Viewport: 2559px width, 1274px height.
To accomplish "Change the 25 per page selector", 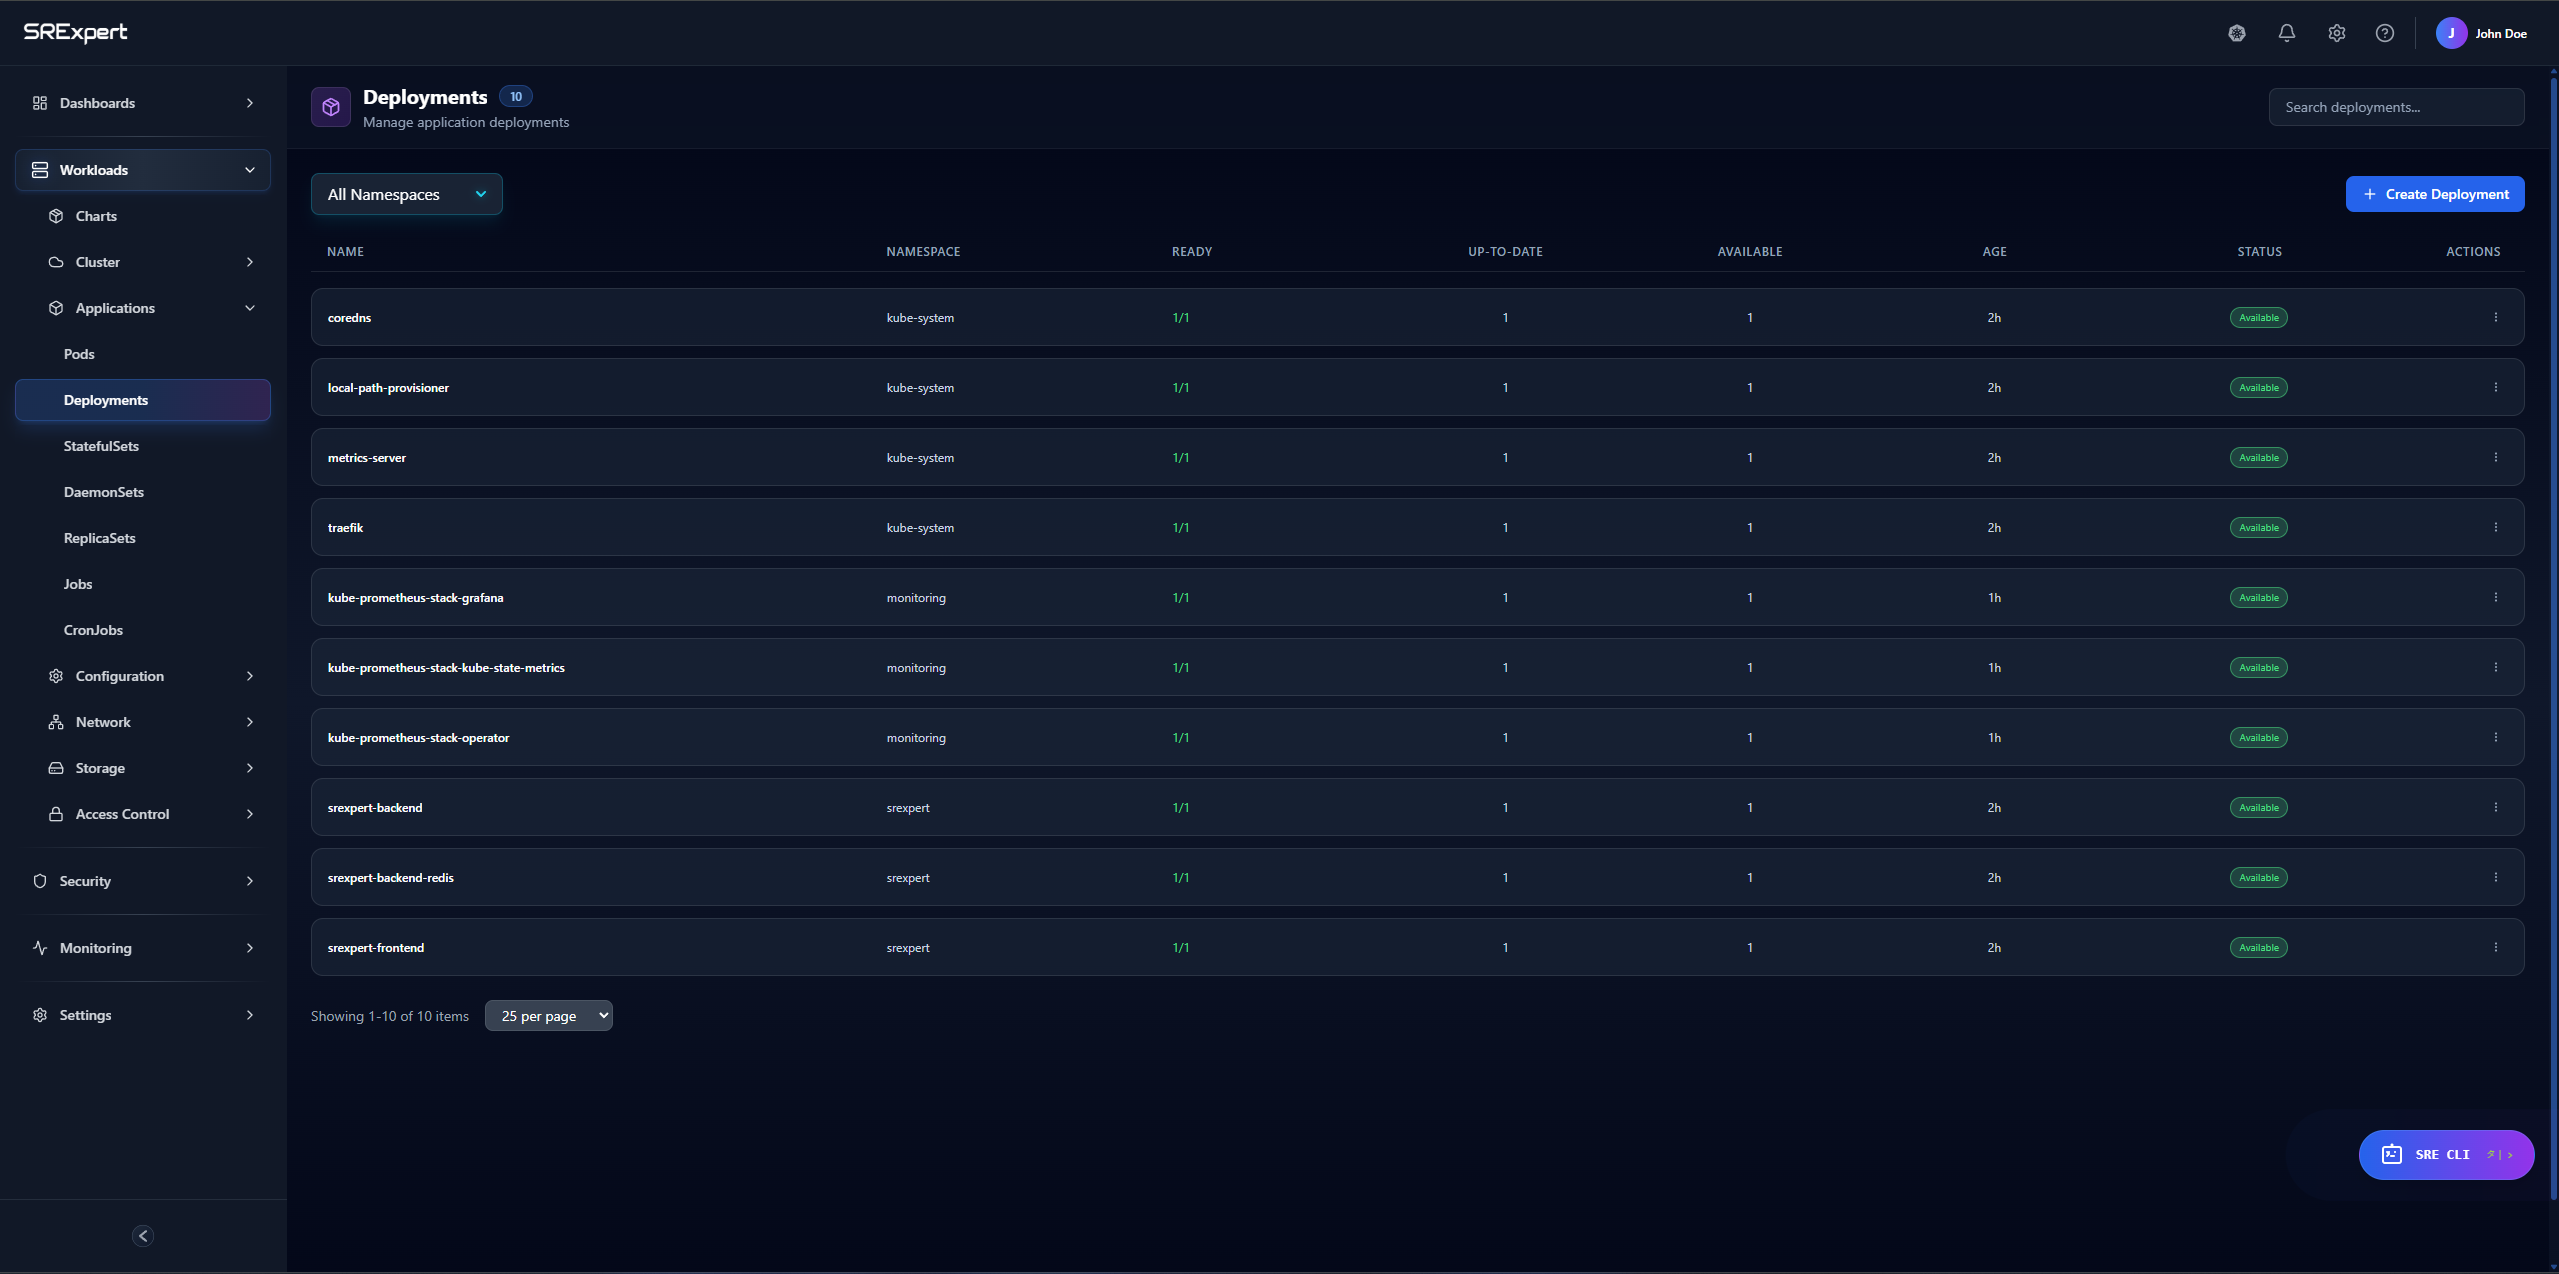I will tap(548, 1015).
